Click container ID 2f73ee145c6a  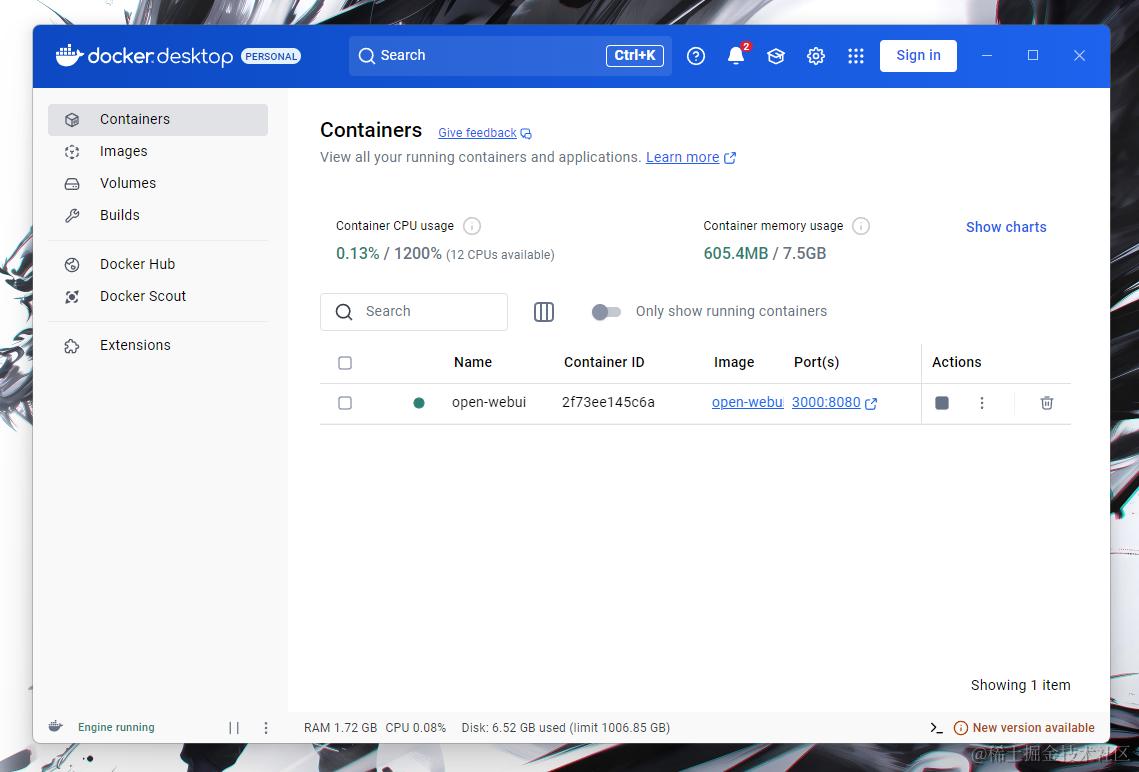point(608,402)
